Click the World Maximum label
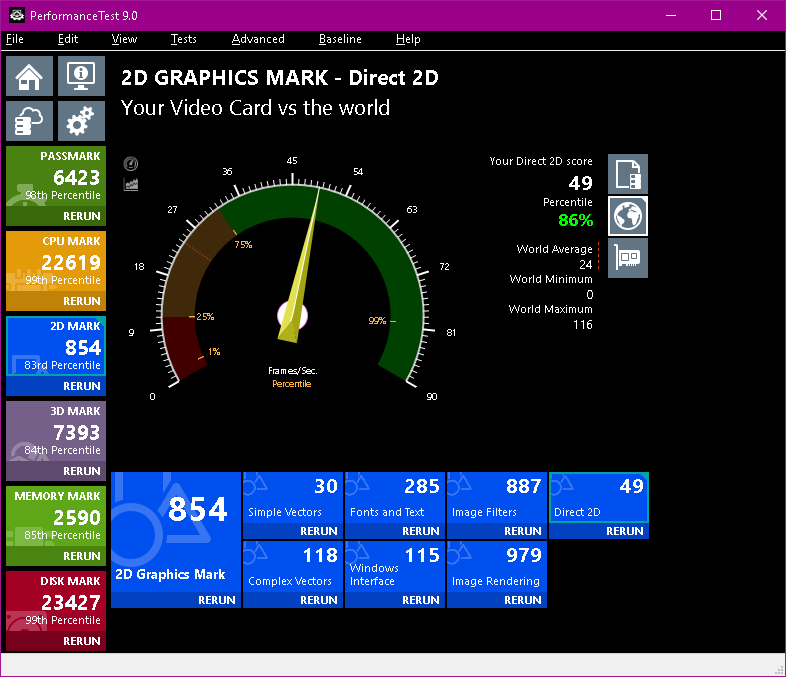The image size is (786, 677). pyautogui.click(x=550, y=309)
